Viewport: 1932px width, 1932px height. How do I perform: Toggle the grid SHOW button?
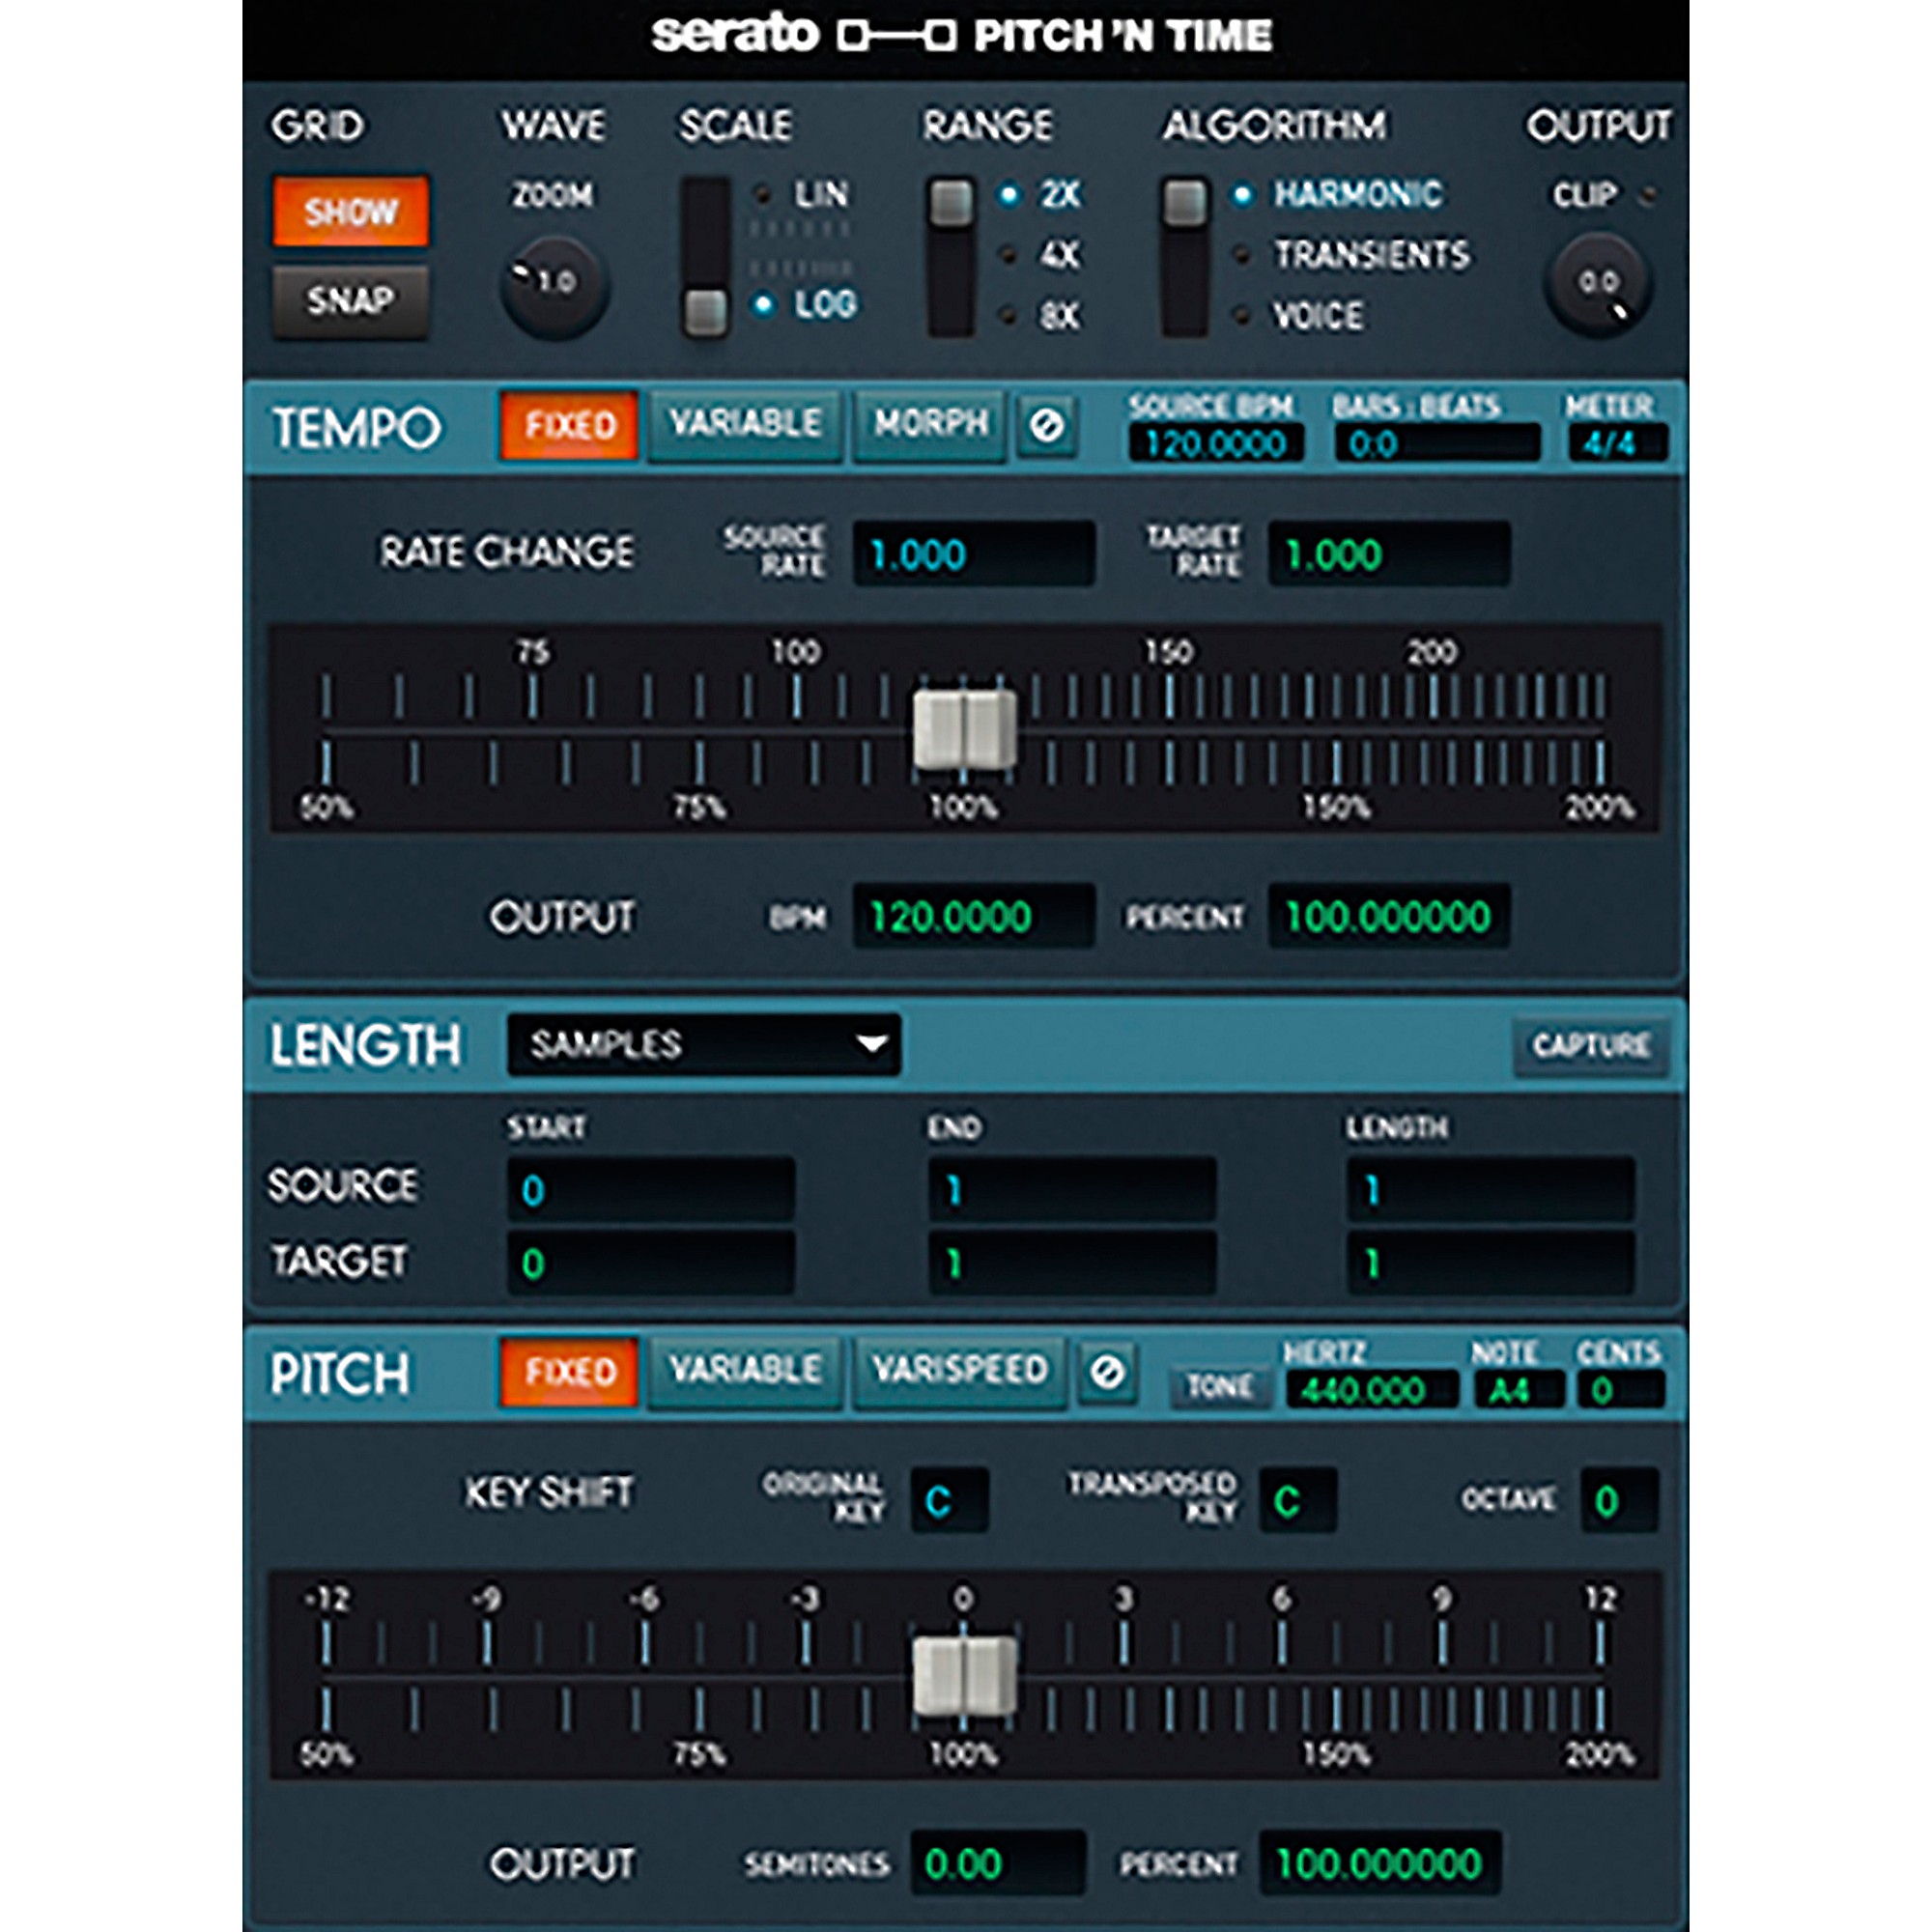(351, 211)
